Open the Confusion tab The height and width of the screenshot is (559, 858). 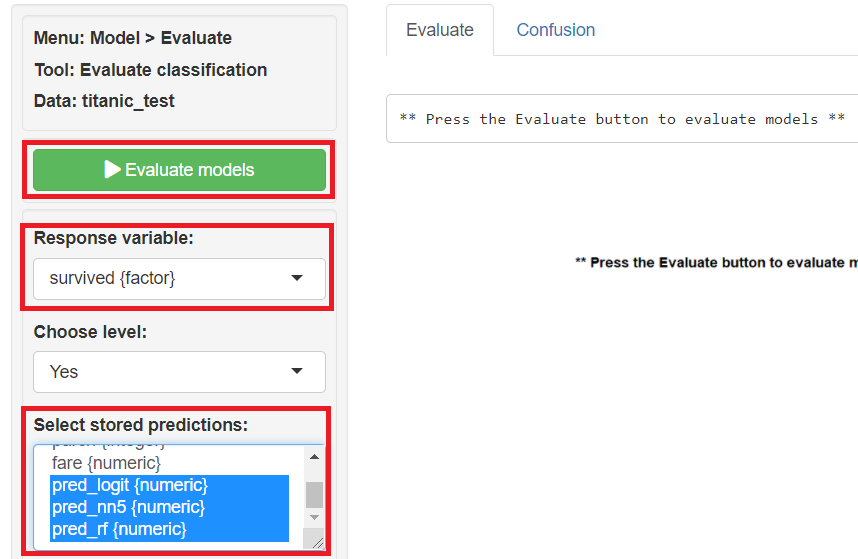click(x=555, y=30)
